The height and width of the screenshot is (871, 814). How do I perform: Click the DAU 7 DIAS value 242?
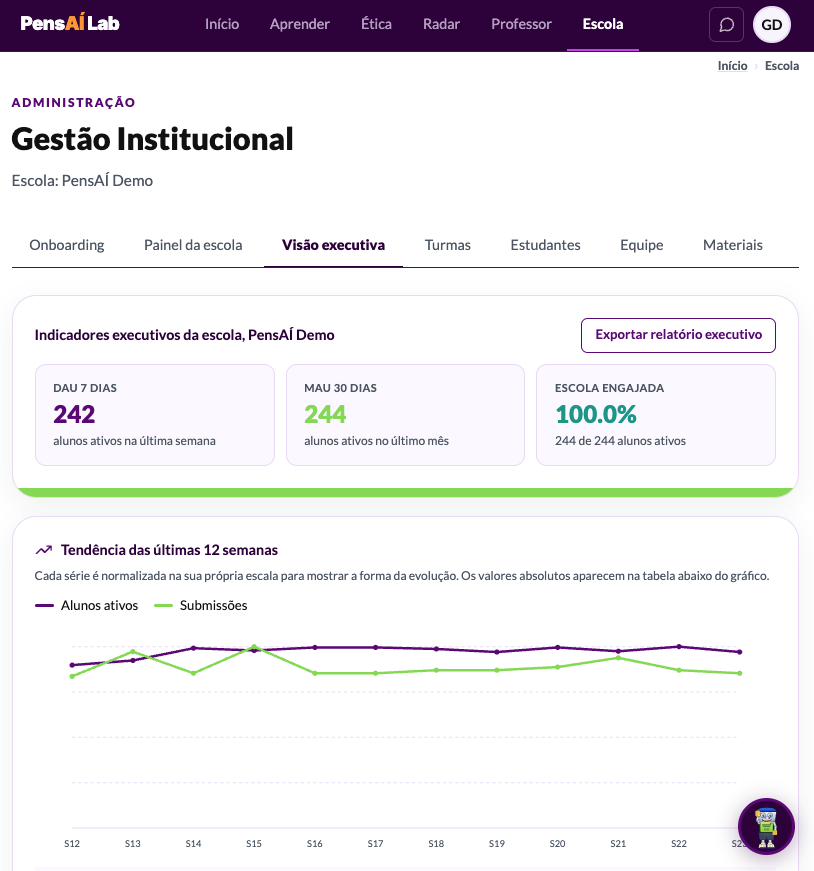tap(74, 414)
